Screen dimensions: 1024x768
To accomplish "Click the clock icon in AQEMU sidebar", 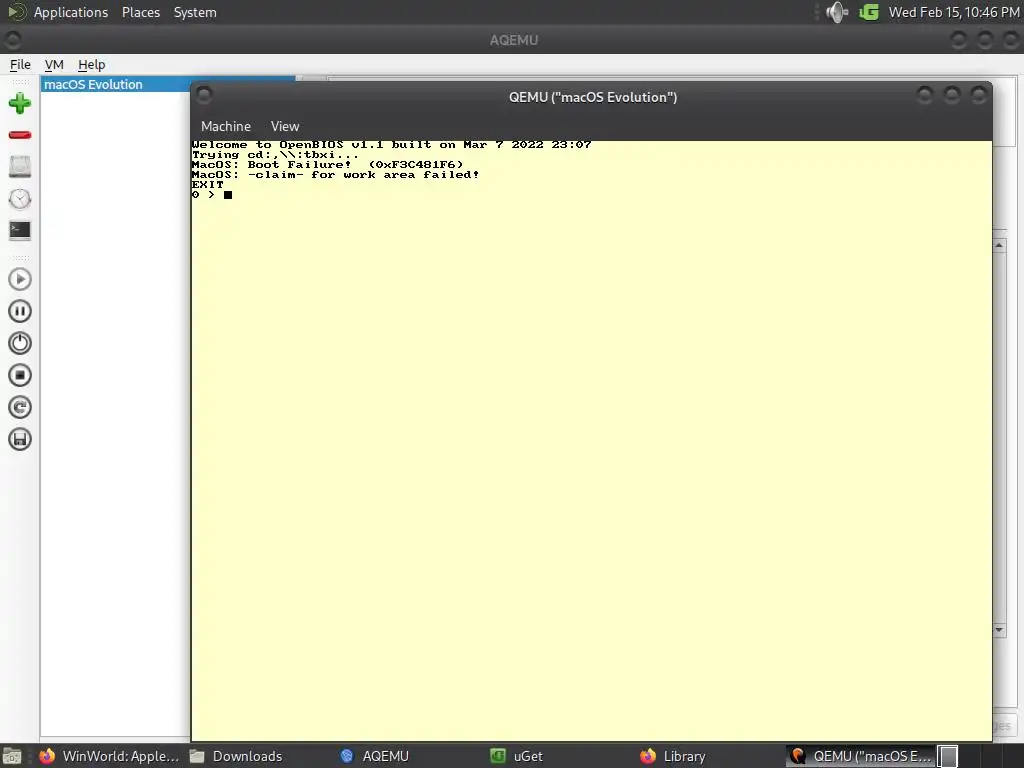I will click(x=20, y=199).
